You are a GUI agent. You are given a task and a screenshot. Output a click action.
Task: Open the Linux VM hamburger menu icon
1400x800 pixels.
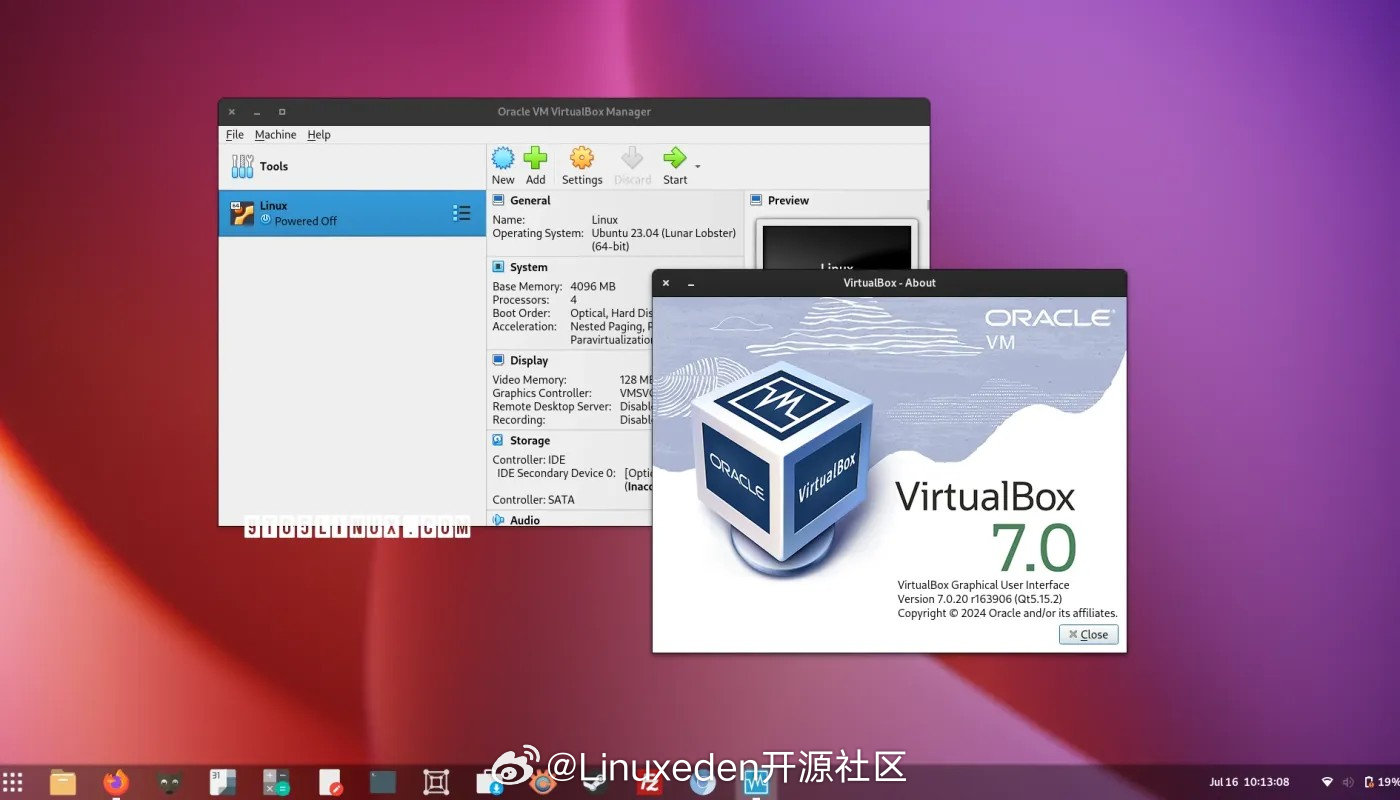tap(461, 213)
